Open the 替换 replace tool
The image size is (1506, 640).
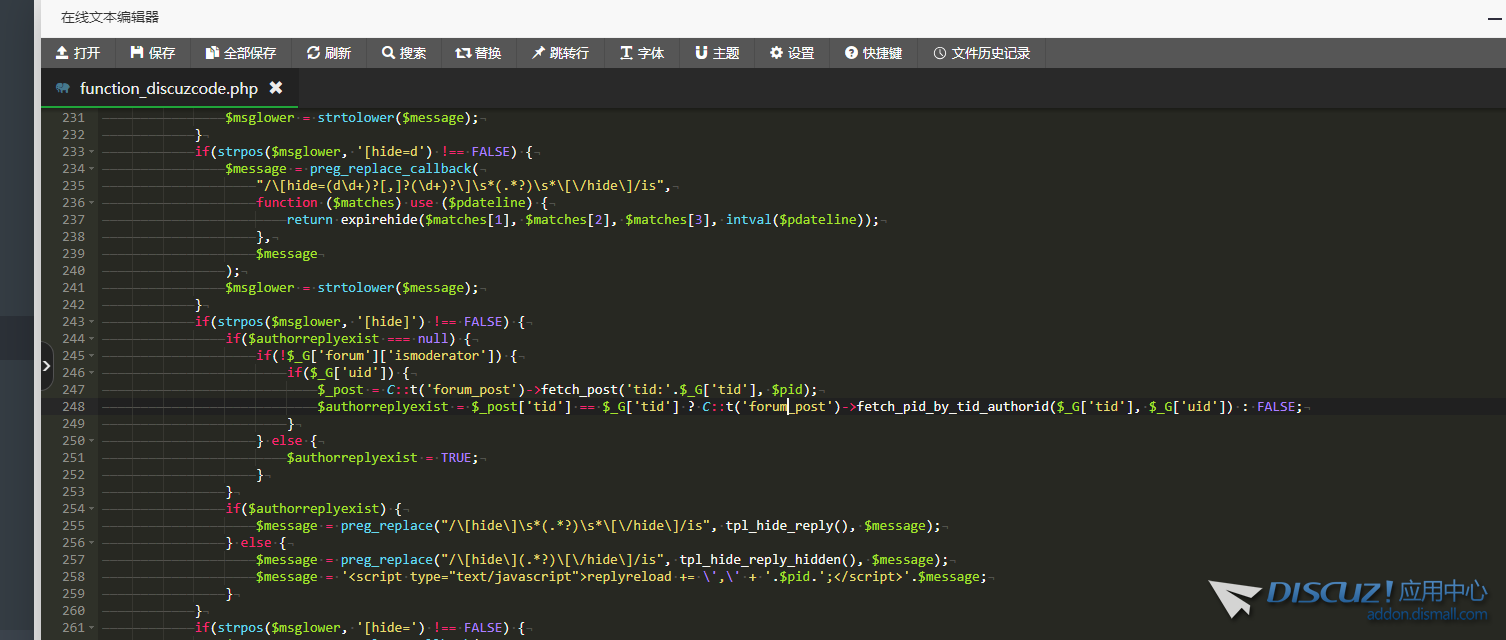pyautogui.click(x=479, y=53)
